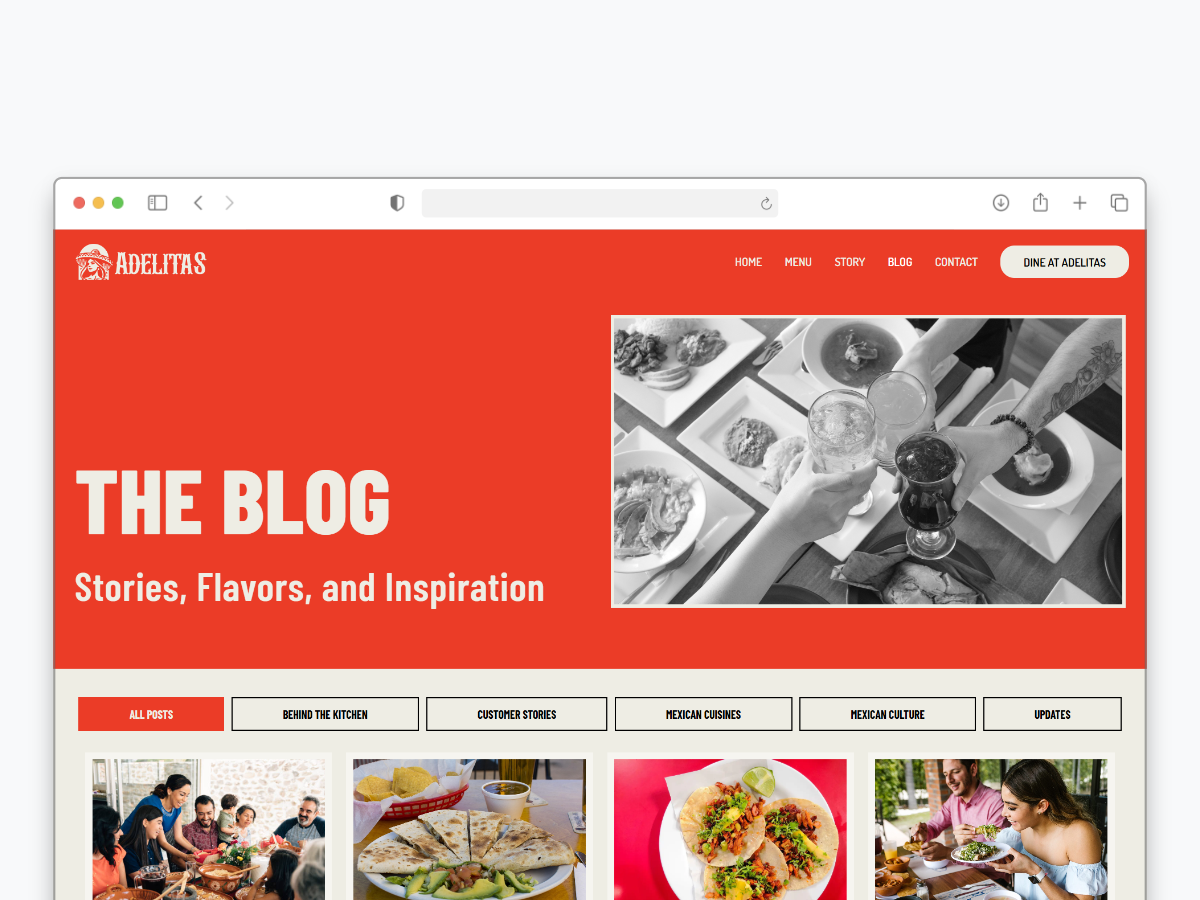Image resolution: width=1200 pixels, height=900 pixels.
Task: Go back with the left arrow
Action: pyautogui.click(x=198, y=203)
